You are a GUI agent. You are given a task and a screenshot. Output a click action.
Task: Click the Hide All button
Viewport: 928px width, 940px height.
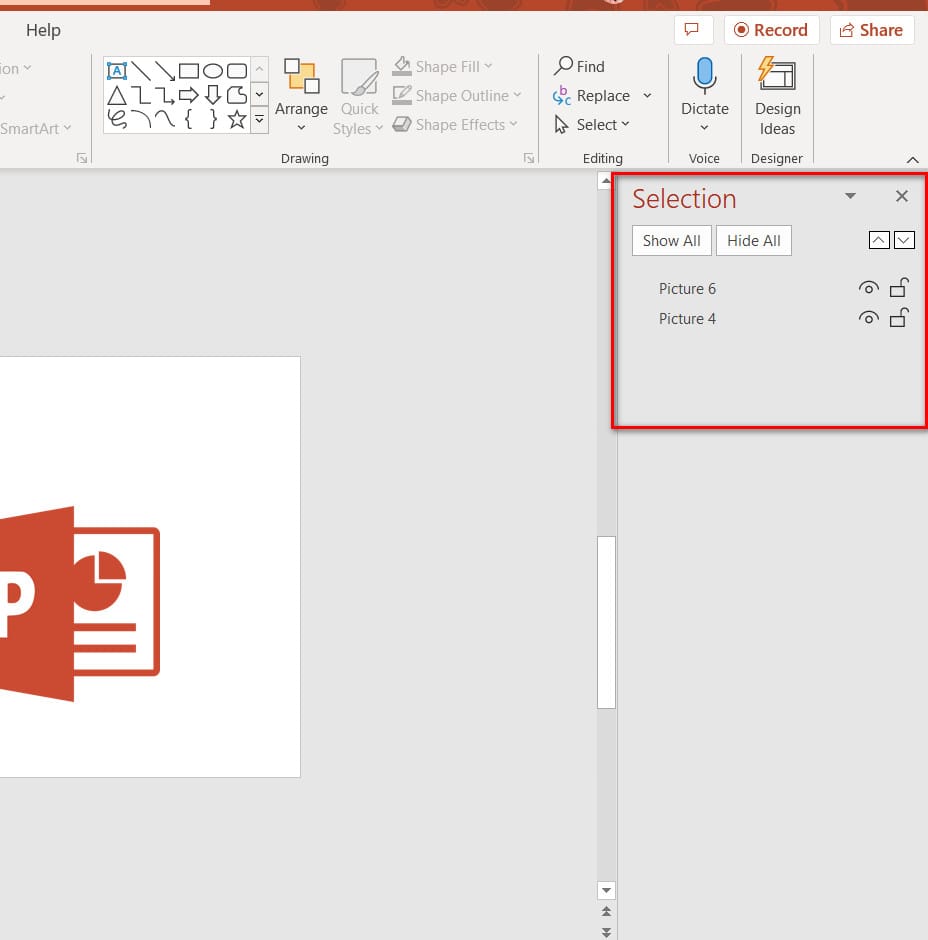pos(754,240)
